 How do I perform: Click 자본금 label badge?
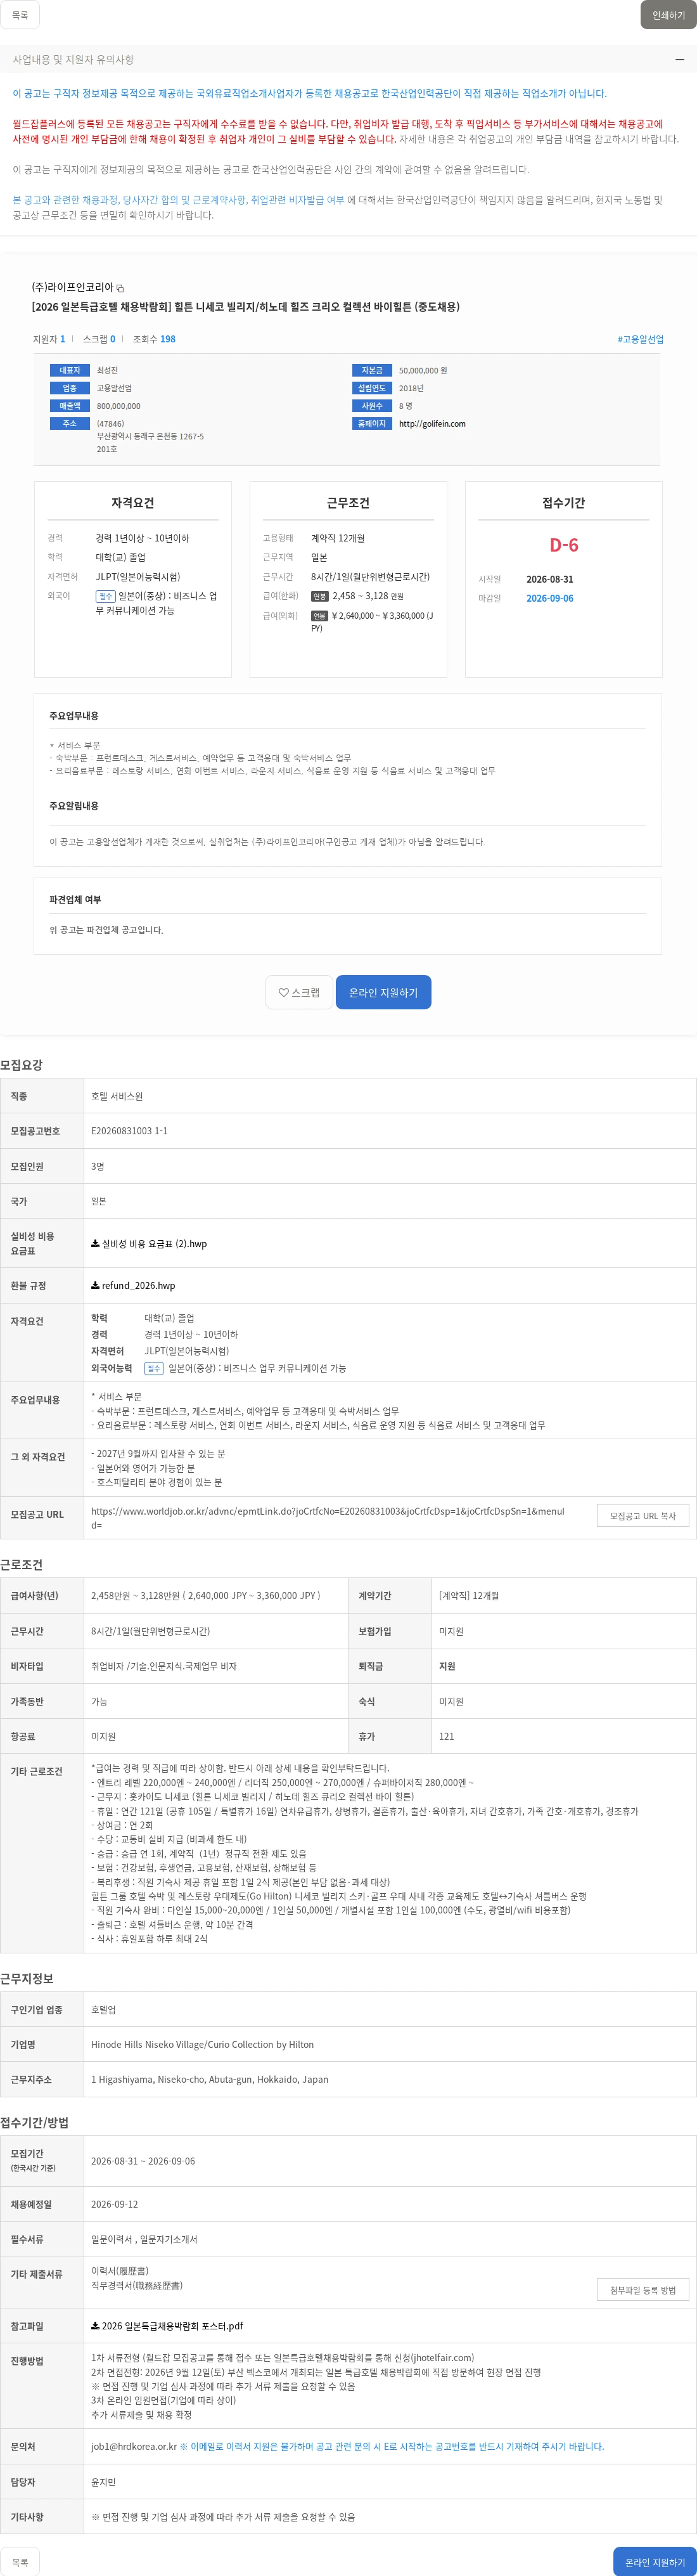click(x=371, y=370)
